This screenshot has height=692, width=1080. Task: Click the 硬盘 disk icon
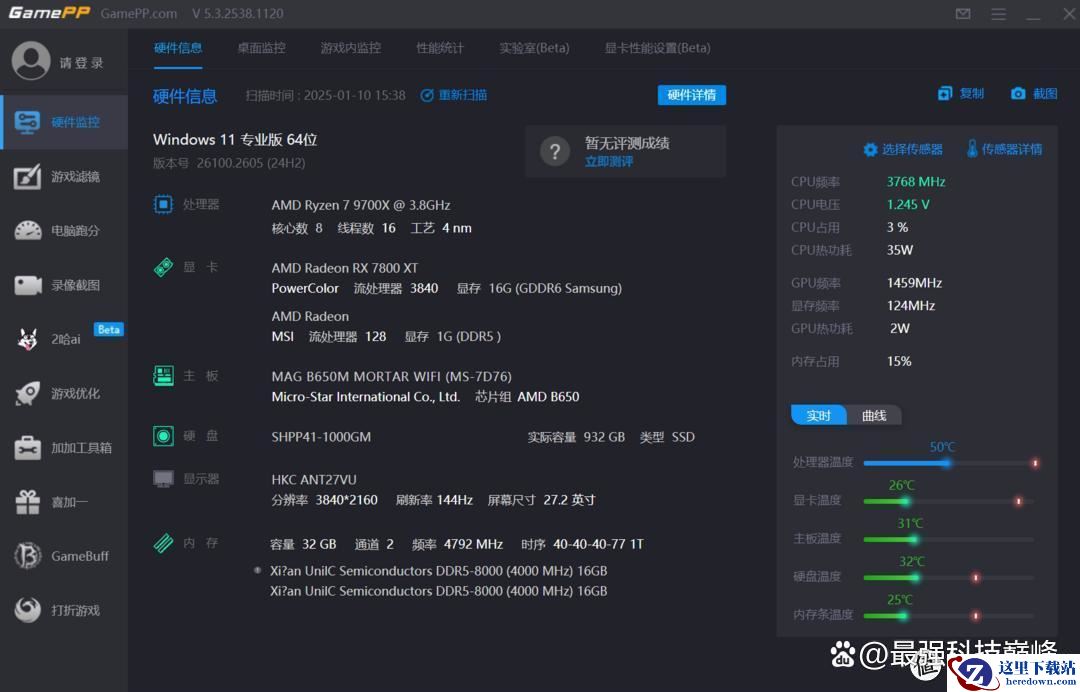(x=163, y=436)
